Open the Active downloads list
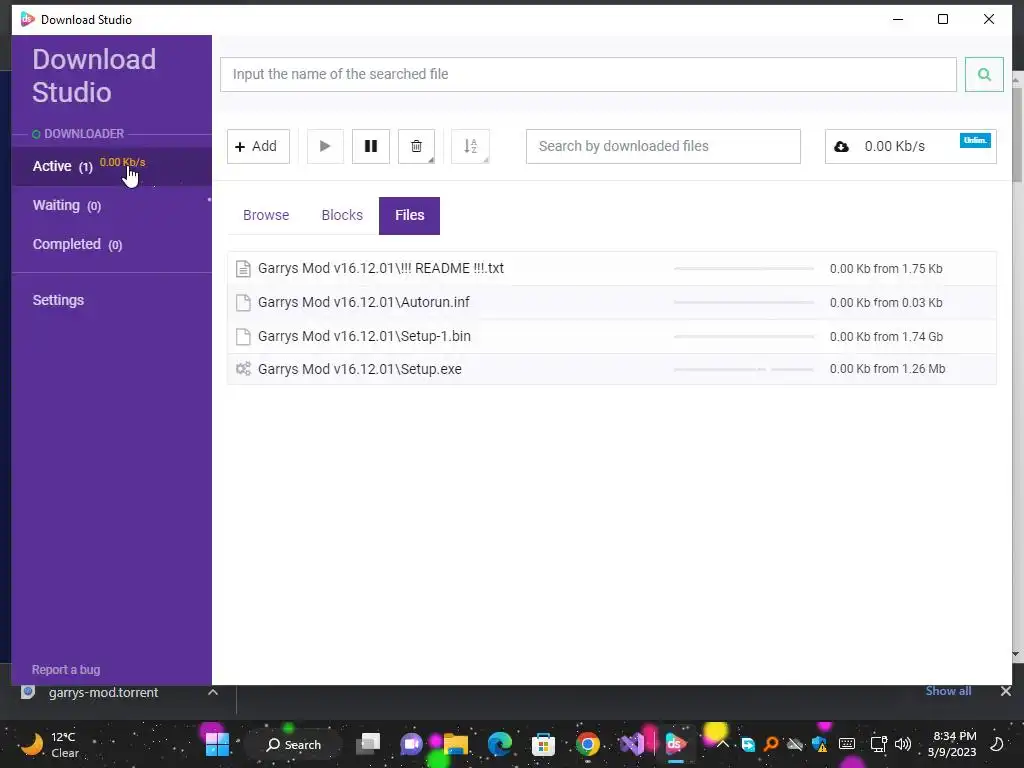Viewport: 1024px width, 768px height. click(x=112, y=167)
